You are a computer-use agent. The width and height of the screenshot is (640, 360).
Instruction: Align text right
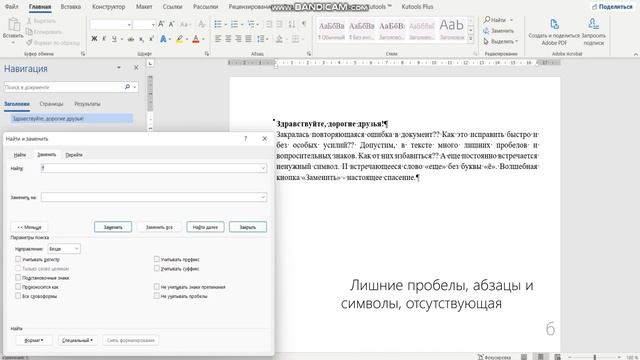click(x=238, y=39)
